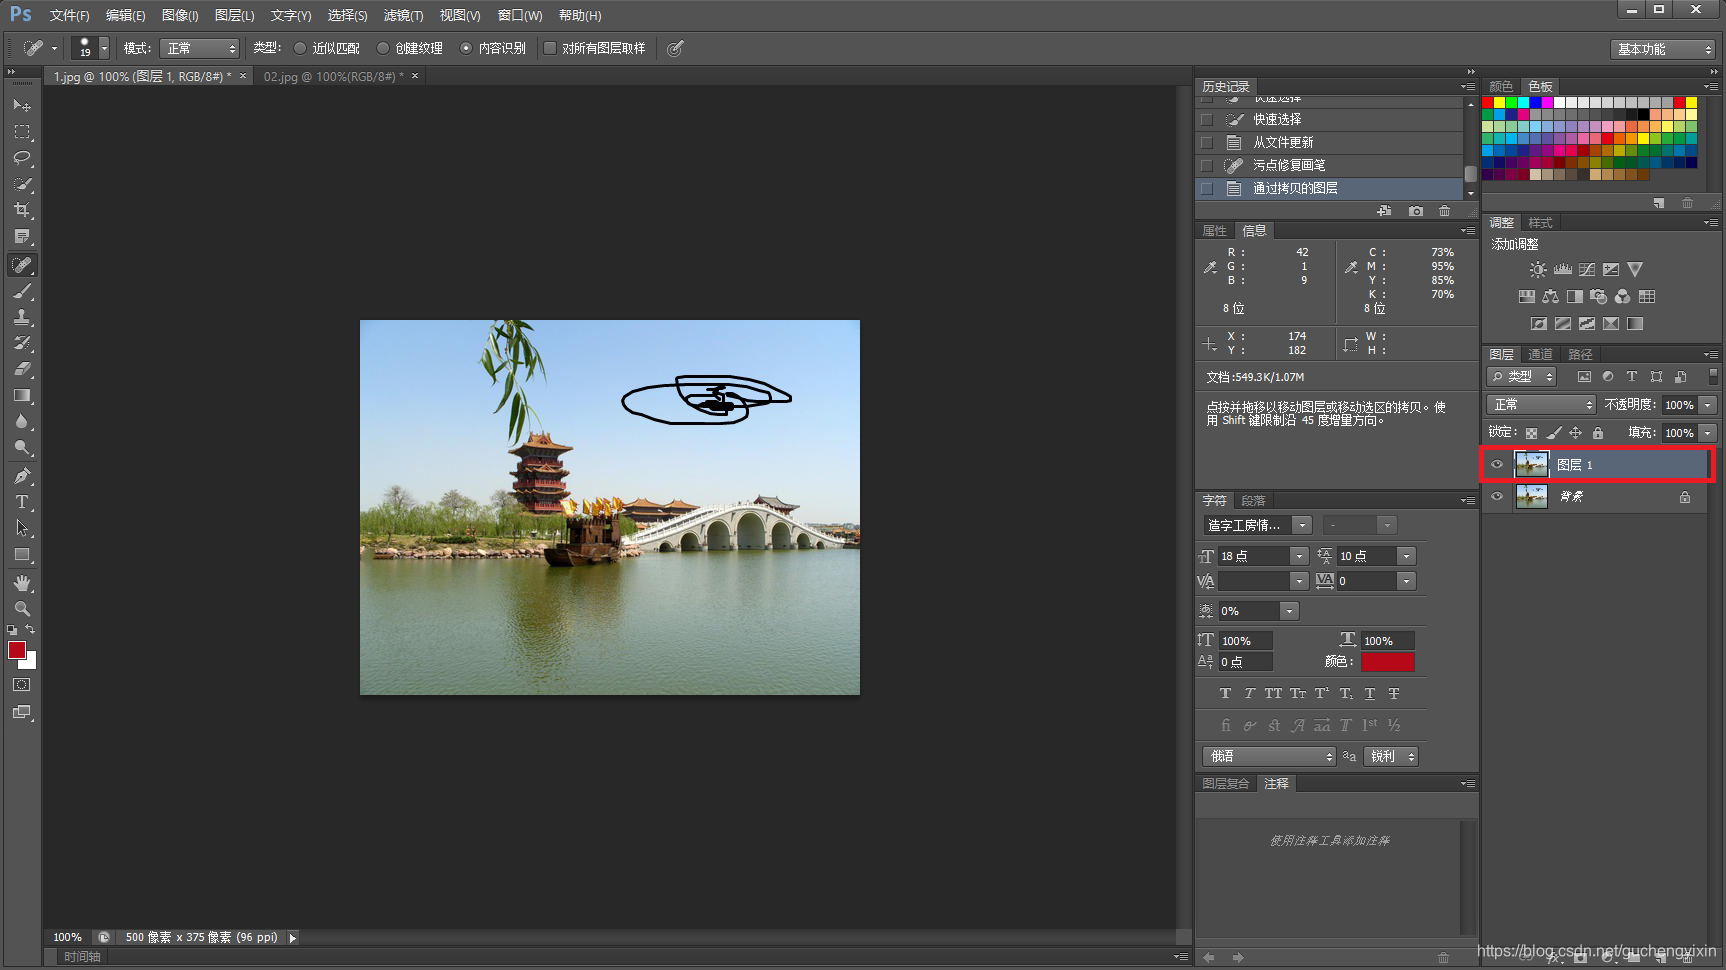Hide 图层 1 layer visibility eye
The image size is (1726, 970).
click(1497, 464)
